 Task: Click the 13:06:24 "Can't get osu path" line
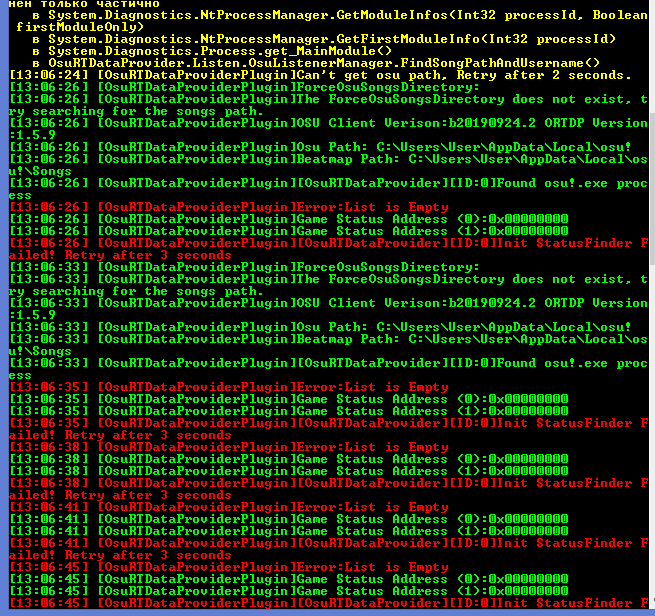point(320,75)
